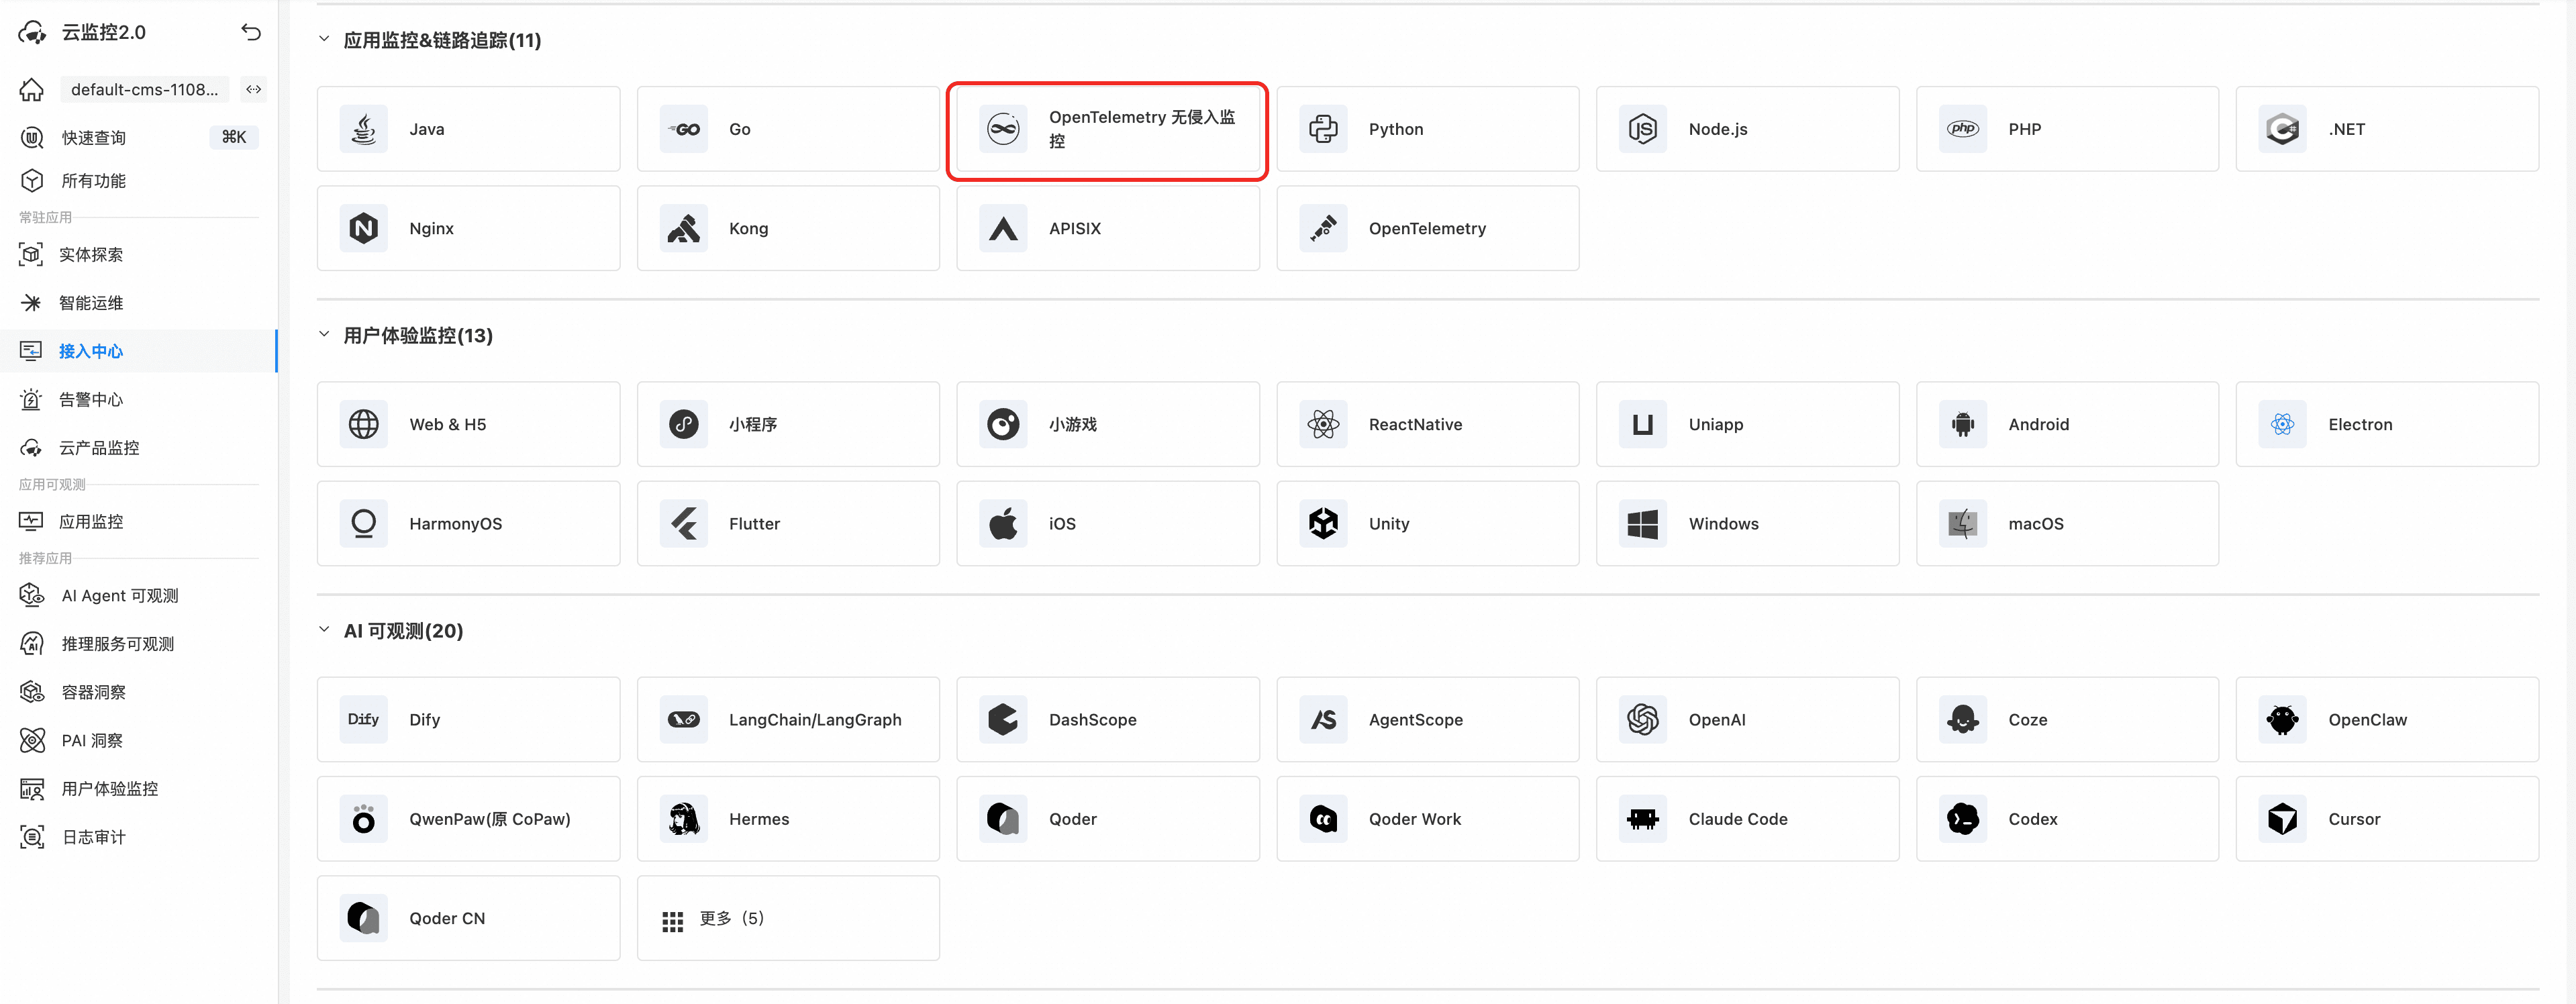The height and width of the screenshot is (1004, 2576).
Task: Collapse the 用户体验监控 section chevron
Action: coord(324,334)
